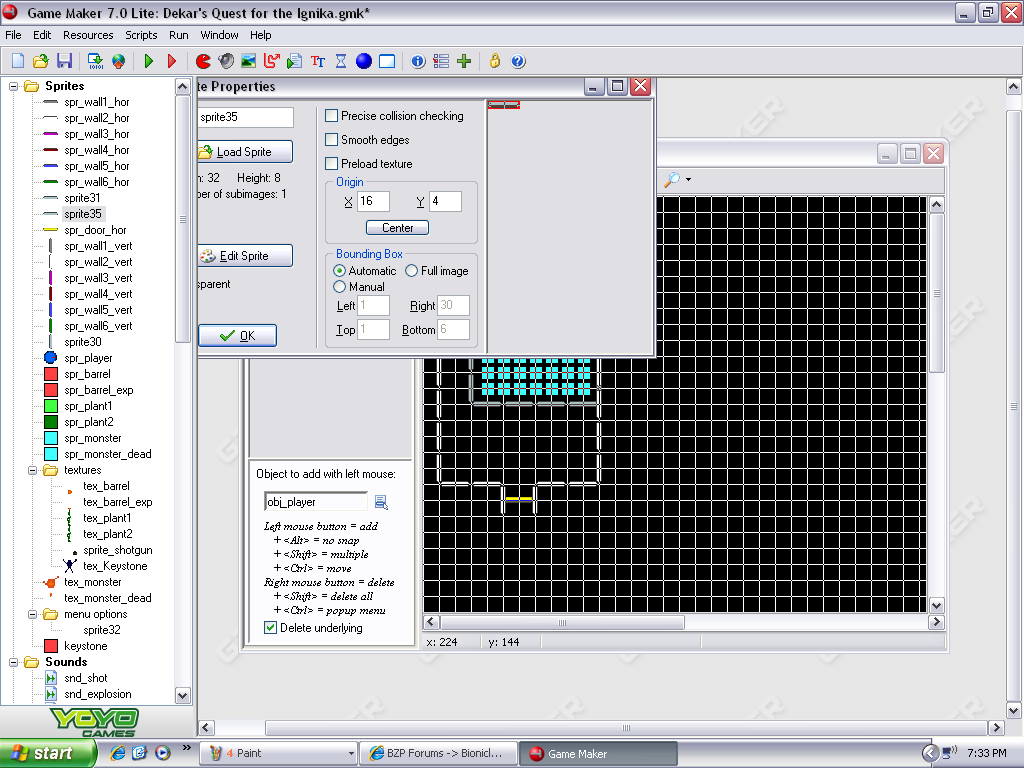
Task: Open the Scripts menu
Action: point(141,35)
